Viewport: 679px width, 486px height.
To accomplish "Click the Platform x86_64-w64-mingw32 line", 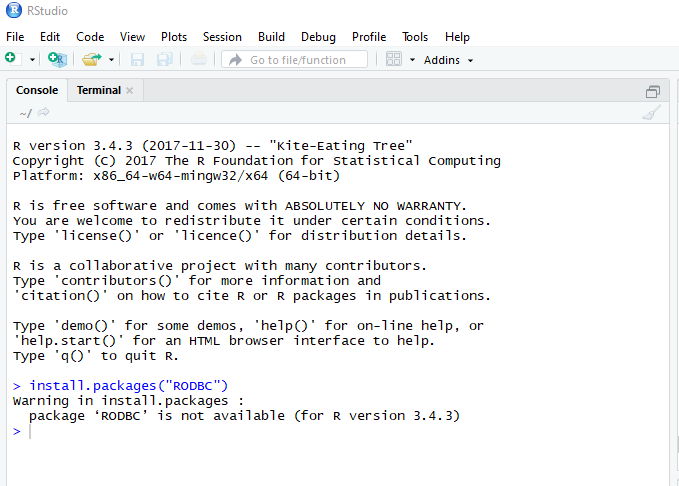I will coord(176,176).
